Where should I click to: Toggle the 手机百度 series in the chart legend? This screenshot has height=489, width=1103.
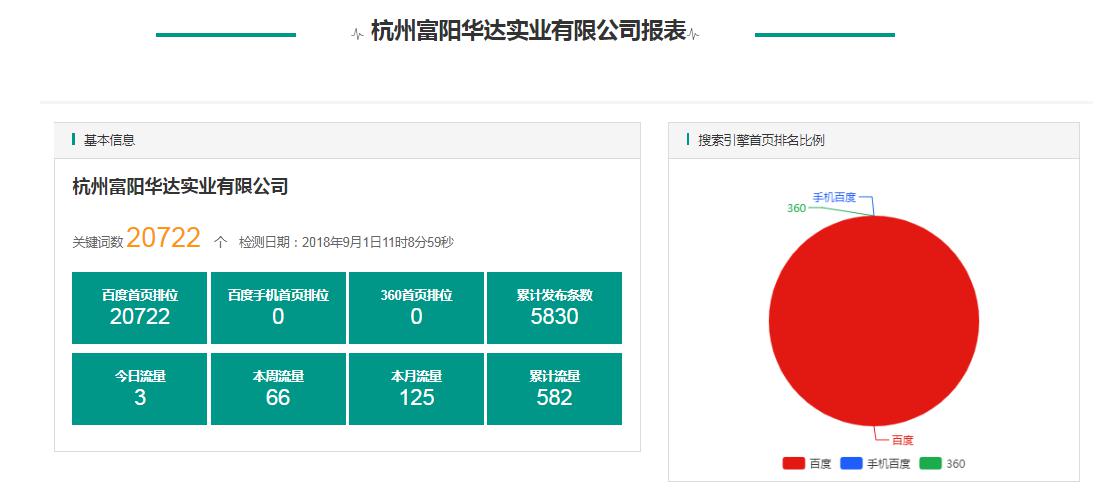(875, 464)
